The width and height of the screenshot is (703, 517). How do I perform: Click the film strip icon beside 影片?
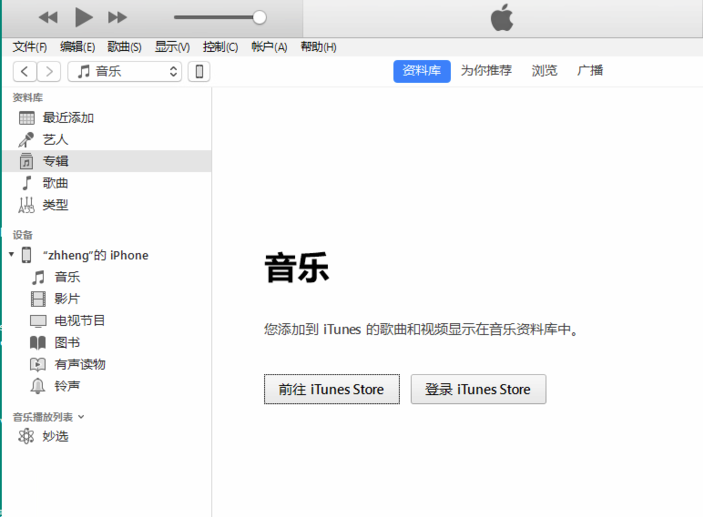[x=38, y=299]
